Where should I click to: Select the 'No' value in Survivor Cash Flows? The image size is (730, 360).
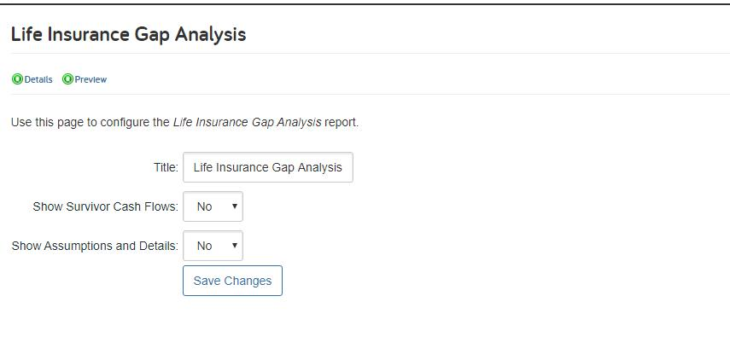coord(204,206)
